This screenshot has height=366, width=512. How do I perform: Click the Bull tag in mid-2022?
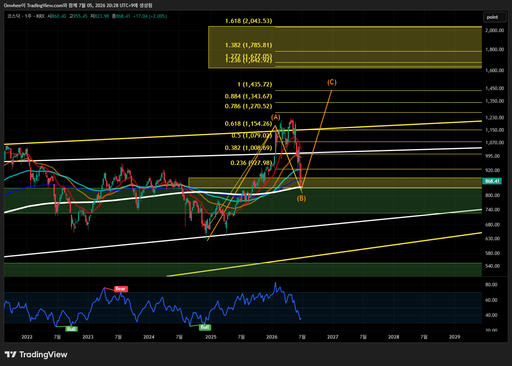pos(71,329)
